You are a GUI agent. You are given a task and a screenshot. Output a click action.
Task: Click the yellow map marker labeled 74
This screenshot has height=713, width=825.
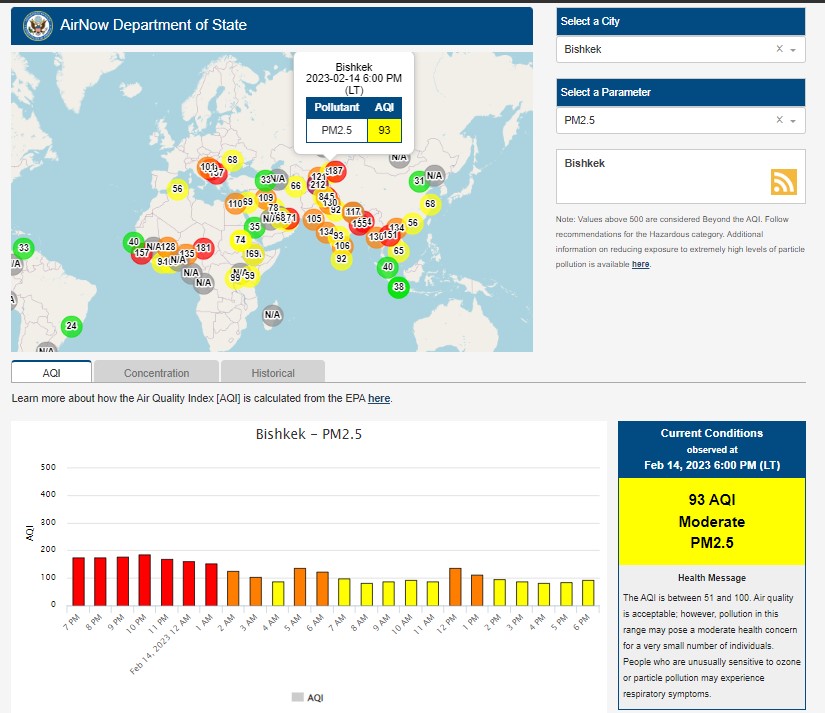(240, 240)
